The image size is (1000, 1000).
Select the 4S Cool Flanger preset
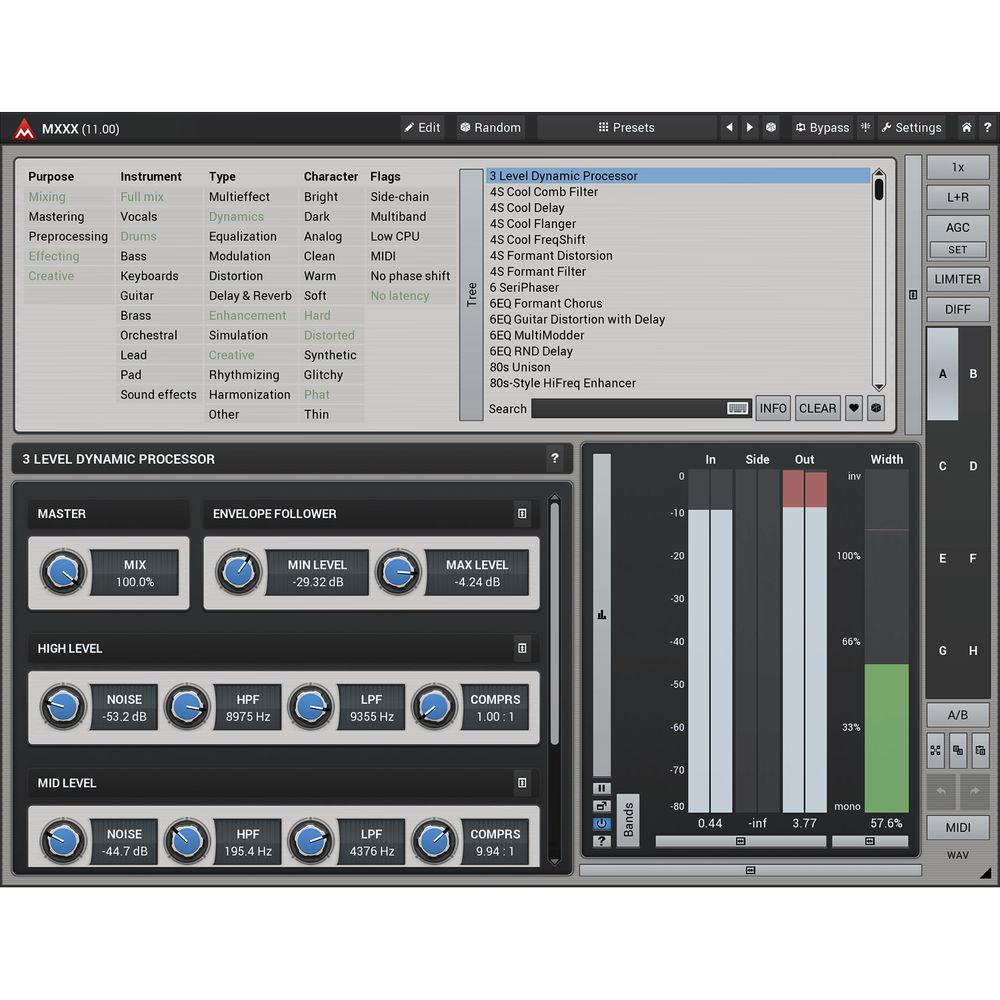[532, 224]
